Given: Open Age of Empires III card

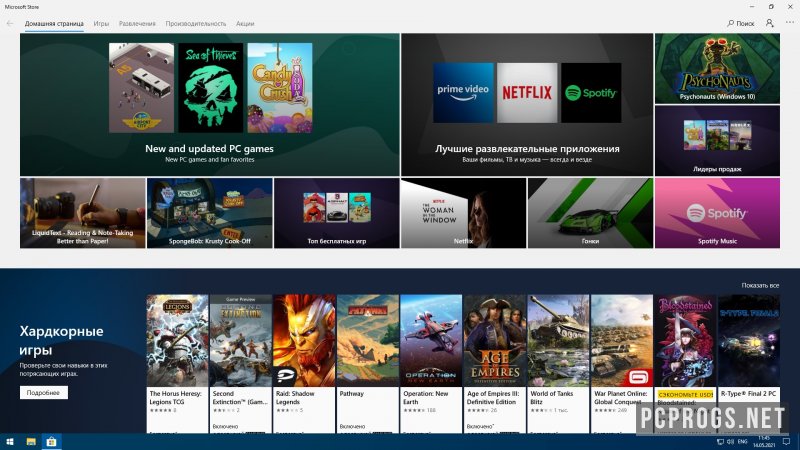Looking at the screenshot, I should [495, 364].
